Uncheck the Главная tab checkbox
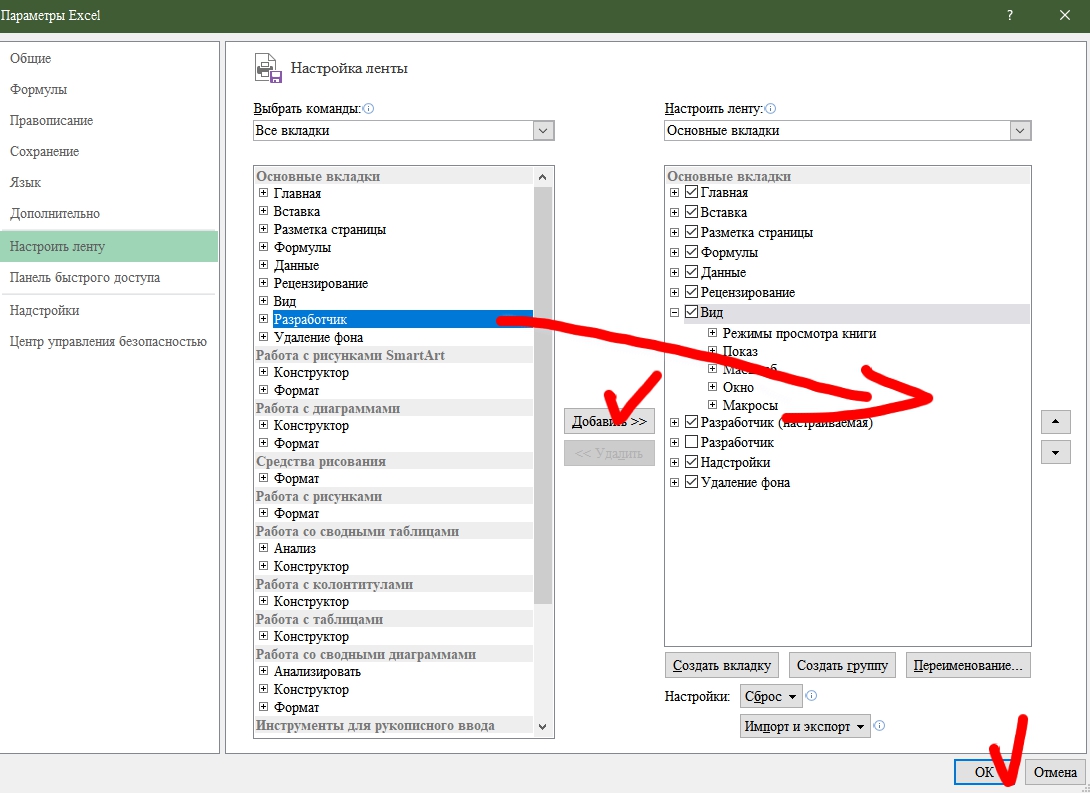The image size is (1090, 793). coord(691,193)
